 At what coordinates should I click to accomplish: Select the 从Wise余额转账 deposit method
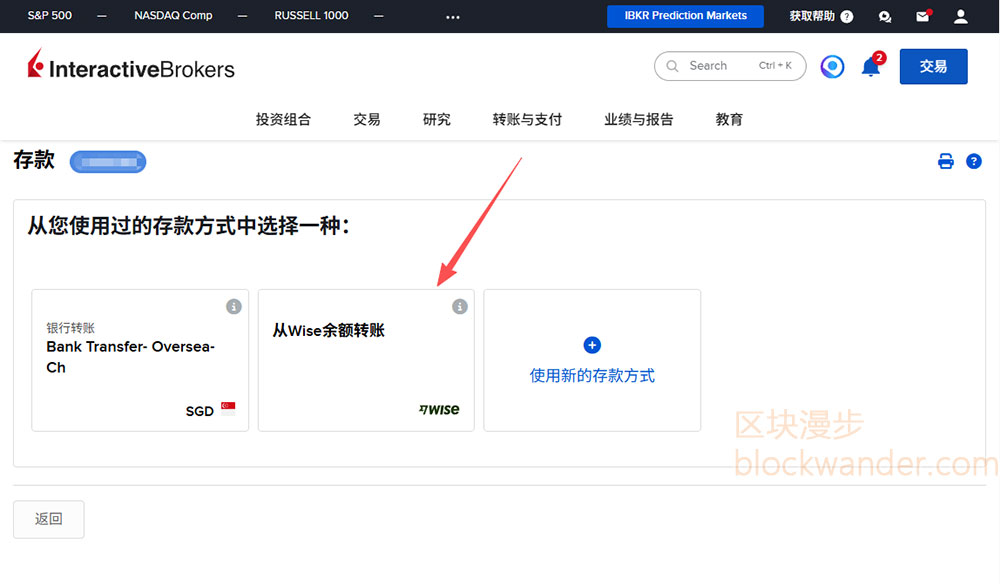(x=366, y=360)
